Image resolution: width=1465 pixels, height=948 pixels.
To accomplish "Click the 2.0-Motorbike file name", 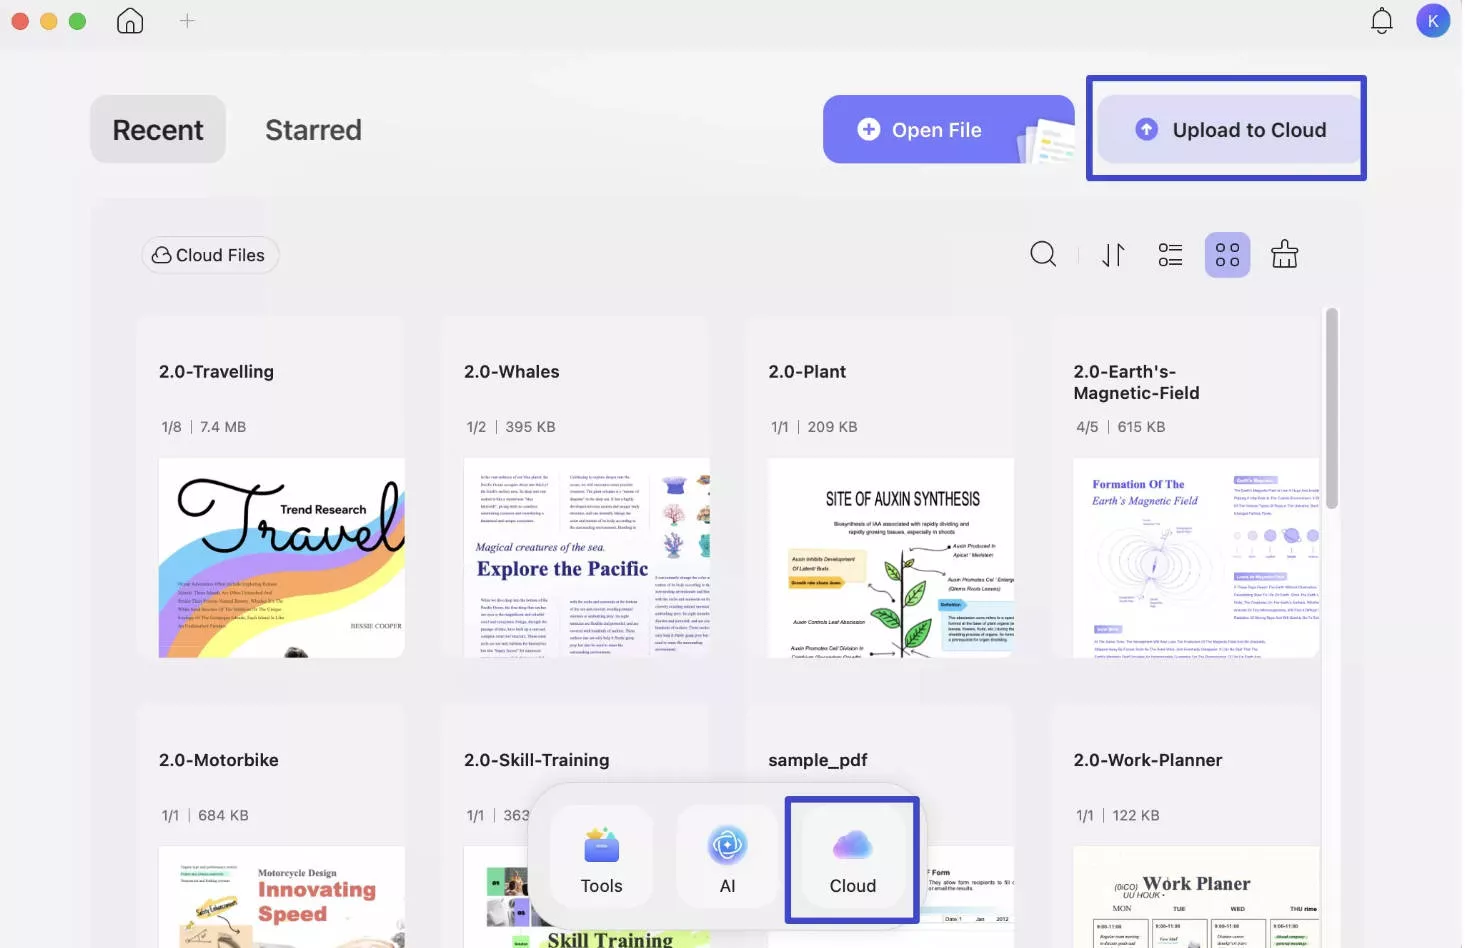I will (219, 760).
